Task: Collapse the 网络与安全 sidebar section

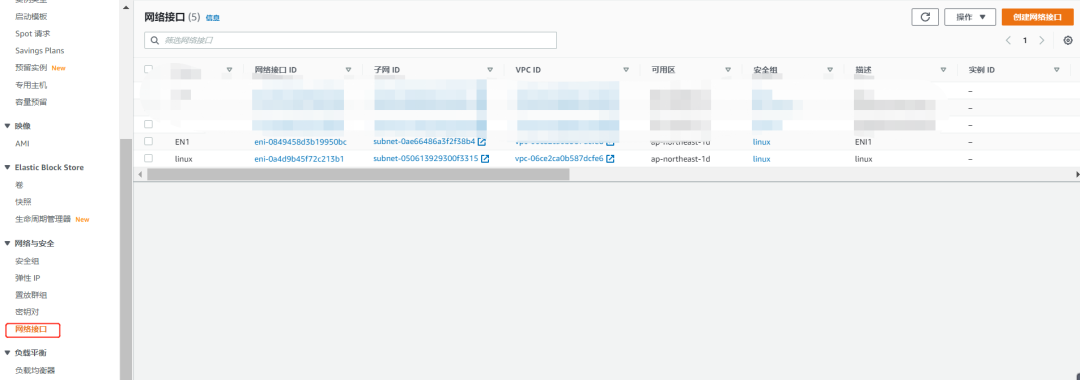Action: click(8, 244)
